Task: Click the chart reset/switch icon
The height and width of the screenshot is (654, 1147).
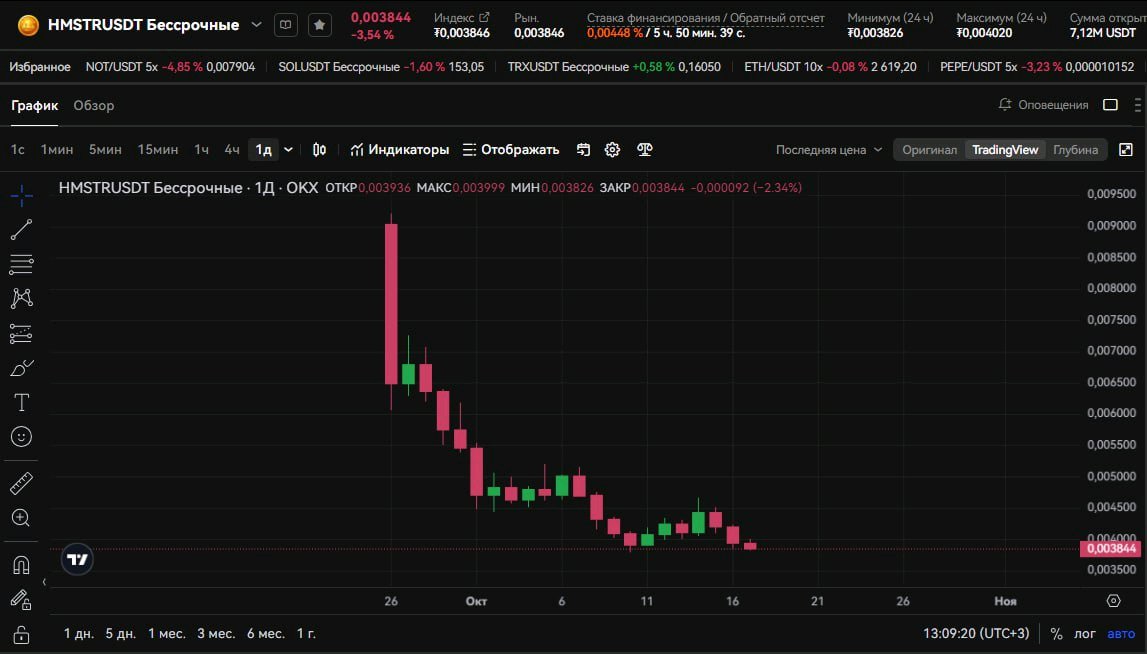Action: (583, 149)
